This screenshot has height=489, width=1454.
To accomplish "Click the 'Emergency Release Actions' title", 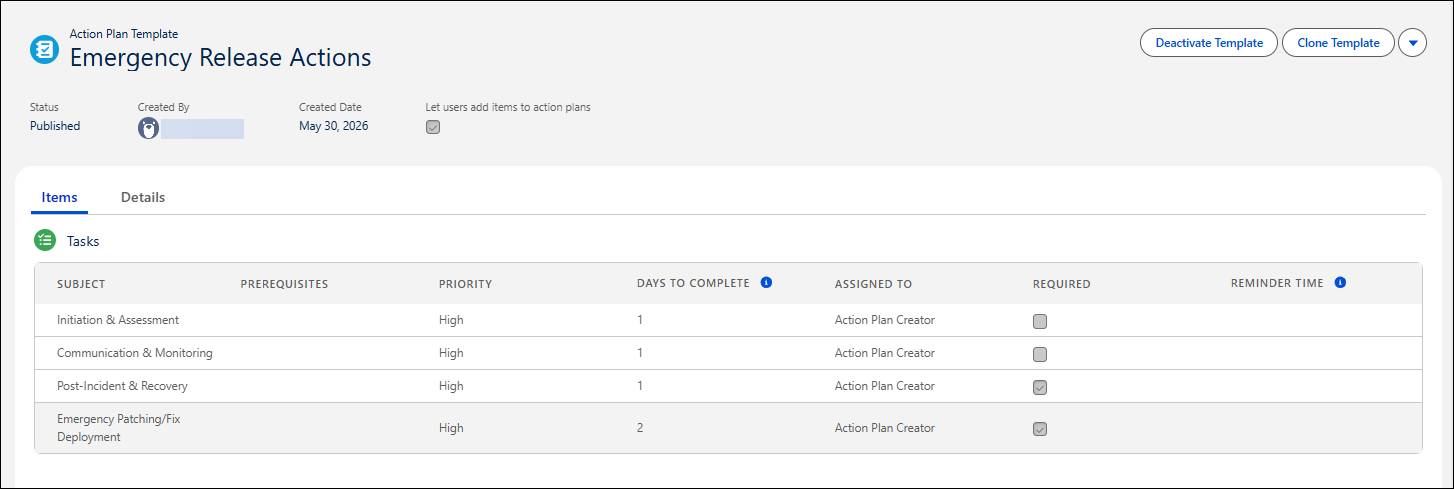I will click(220, 57).
